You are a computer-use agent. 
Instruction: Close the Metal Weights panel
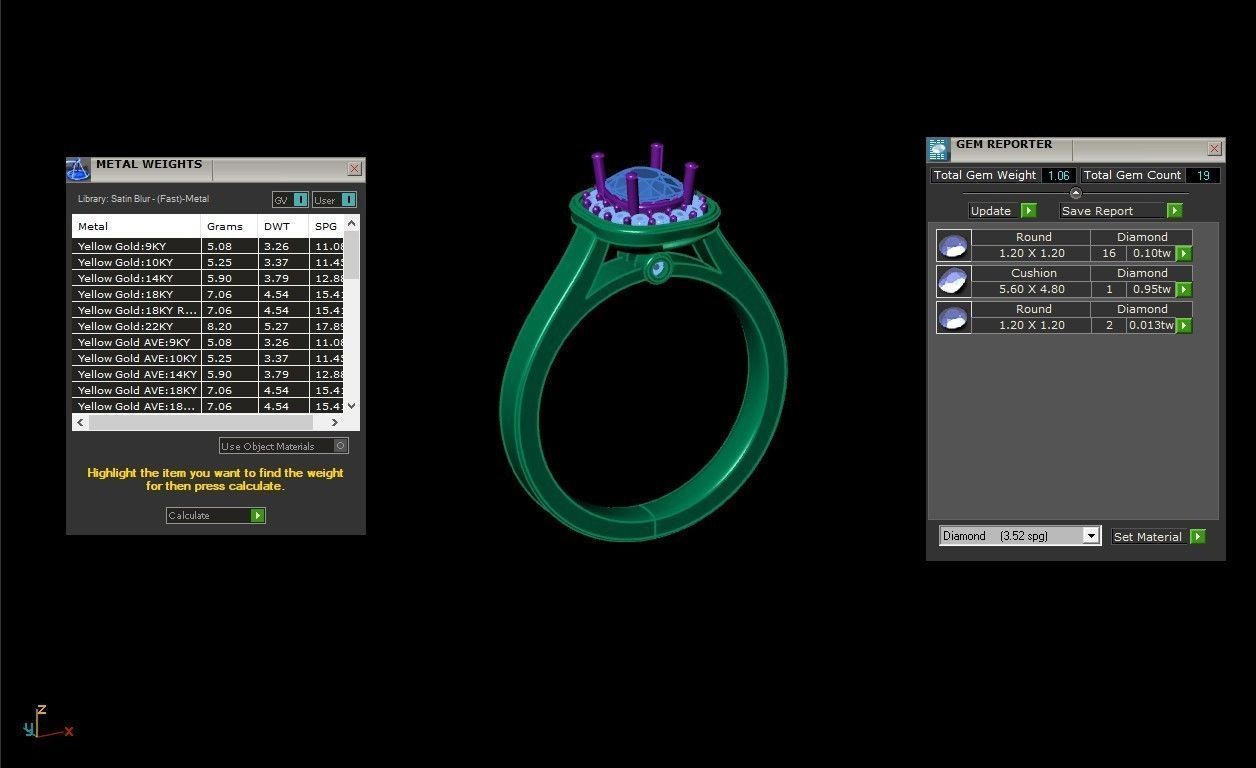point(354,169)
